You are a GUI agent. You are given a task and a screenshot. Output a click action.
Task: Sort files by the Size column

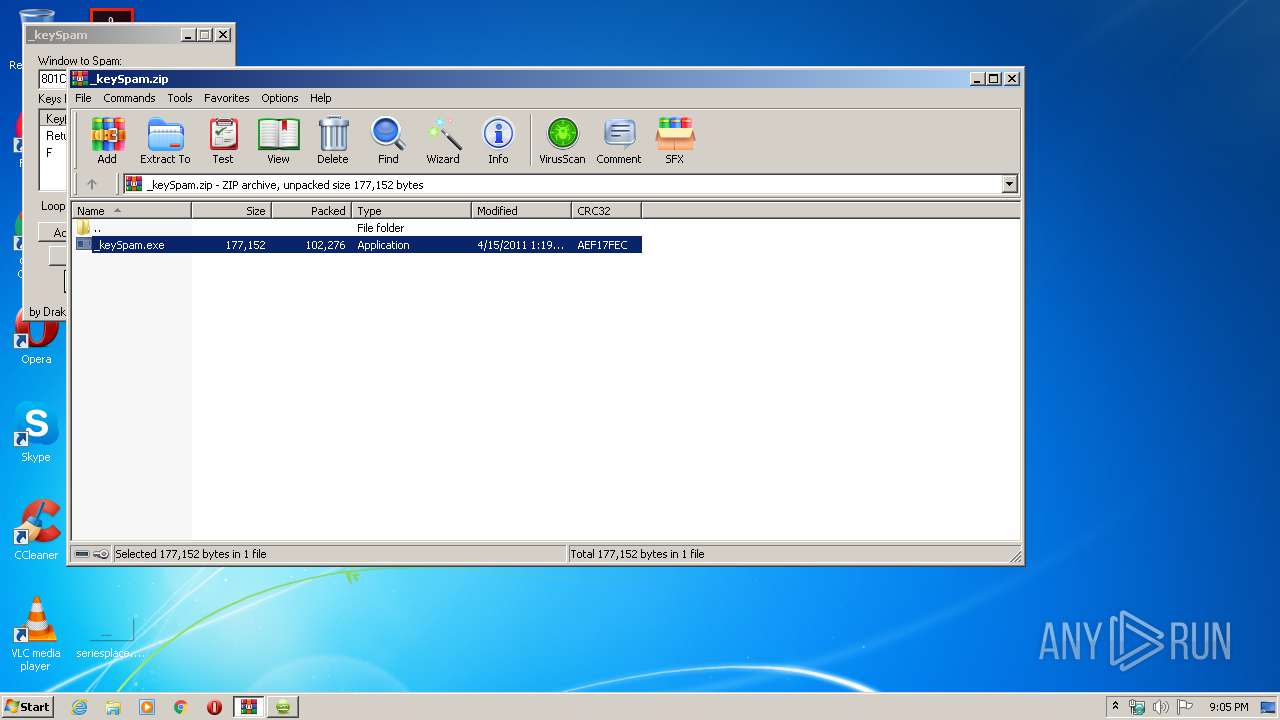tap(231, 211)
